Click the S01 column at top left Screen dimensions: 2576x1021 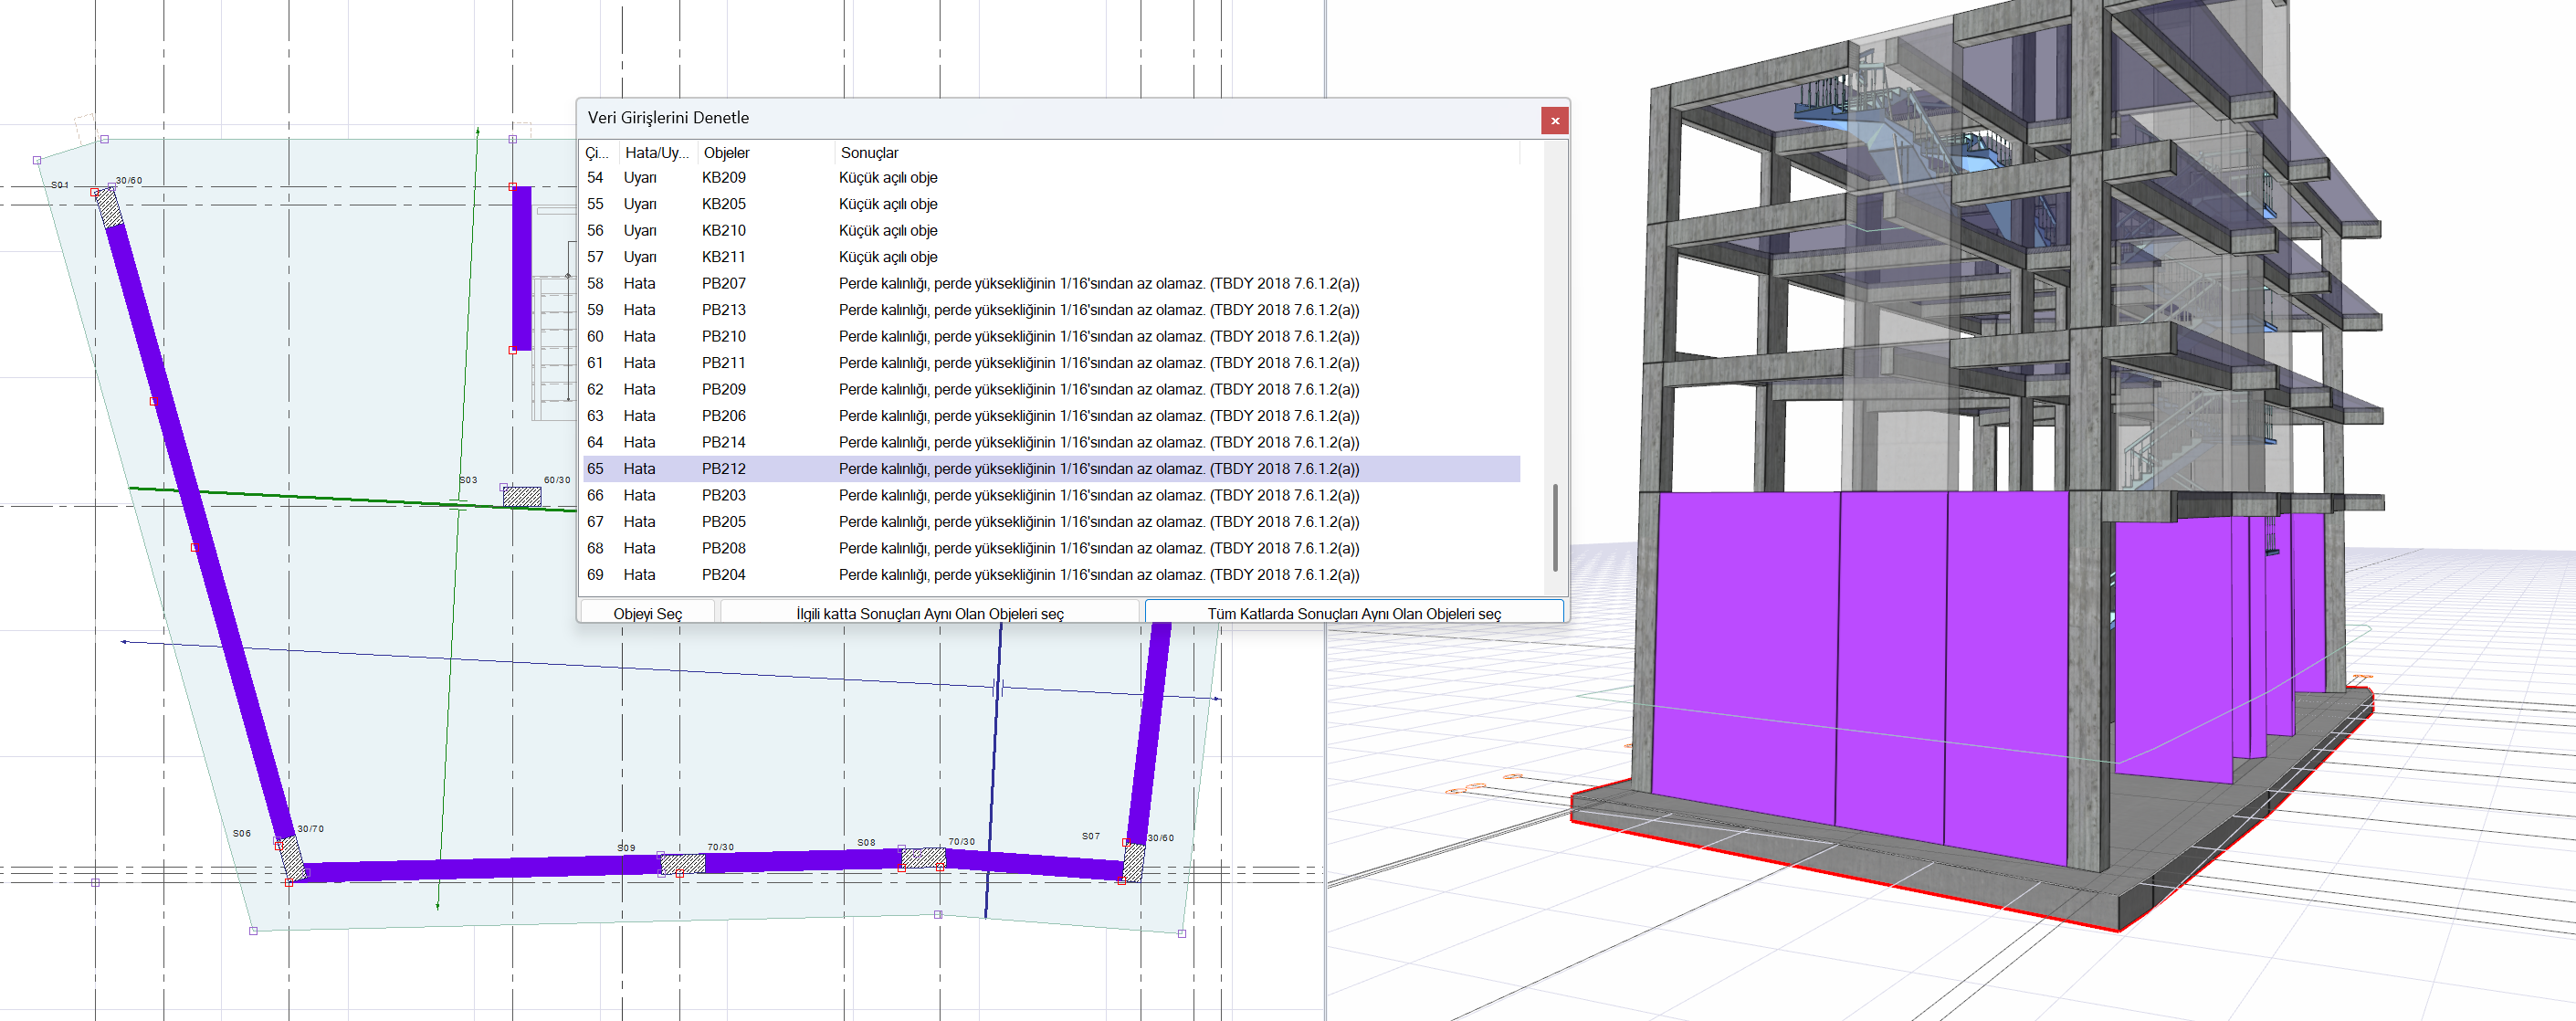tap(107, 207)
